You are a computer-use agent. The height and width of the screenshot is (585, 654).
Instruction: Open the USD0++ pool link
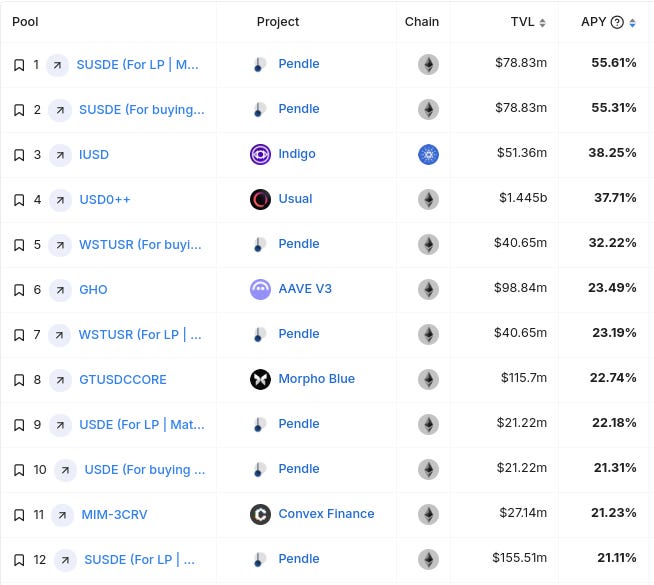pyautogui.click(x=105, y=200)
